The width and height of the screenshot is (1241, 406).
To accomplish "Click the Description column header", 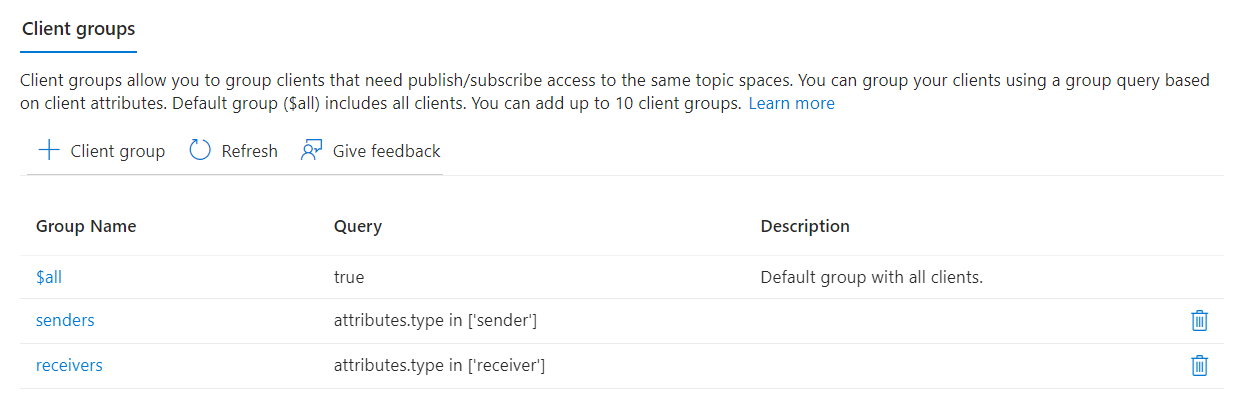I will (x=805, y=226).
